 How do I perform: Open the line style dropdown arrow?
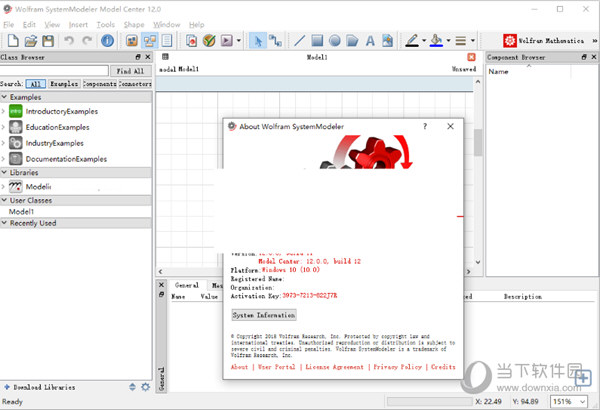[473, 40]
